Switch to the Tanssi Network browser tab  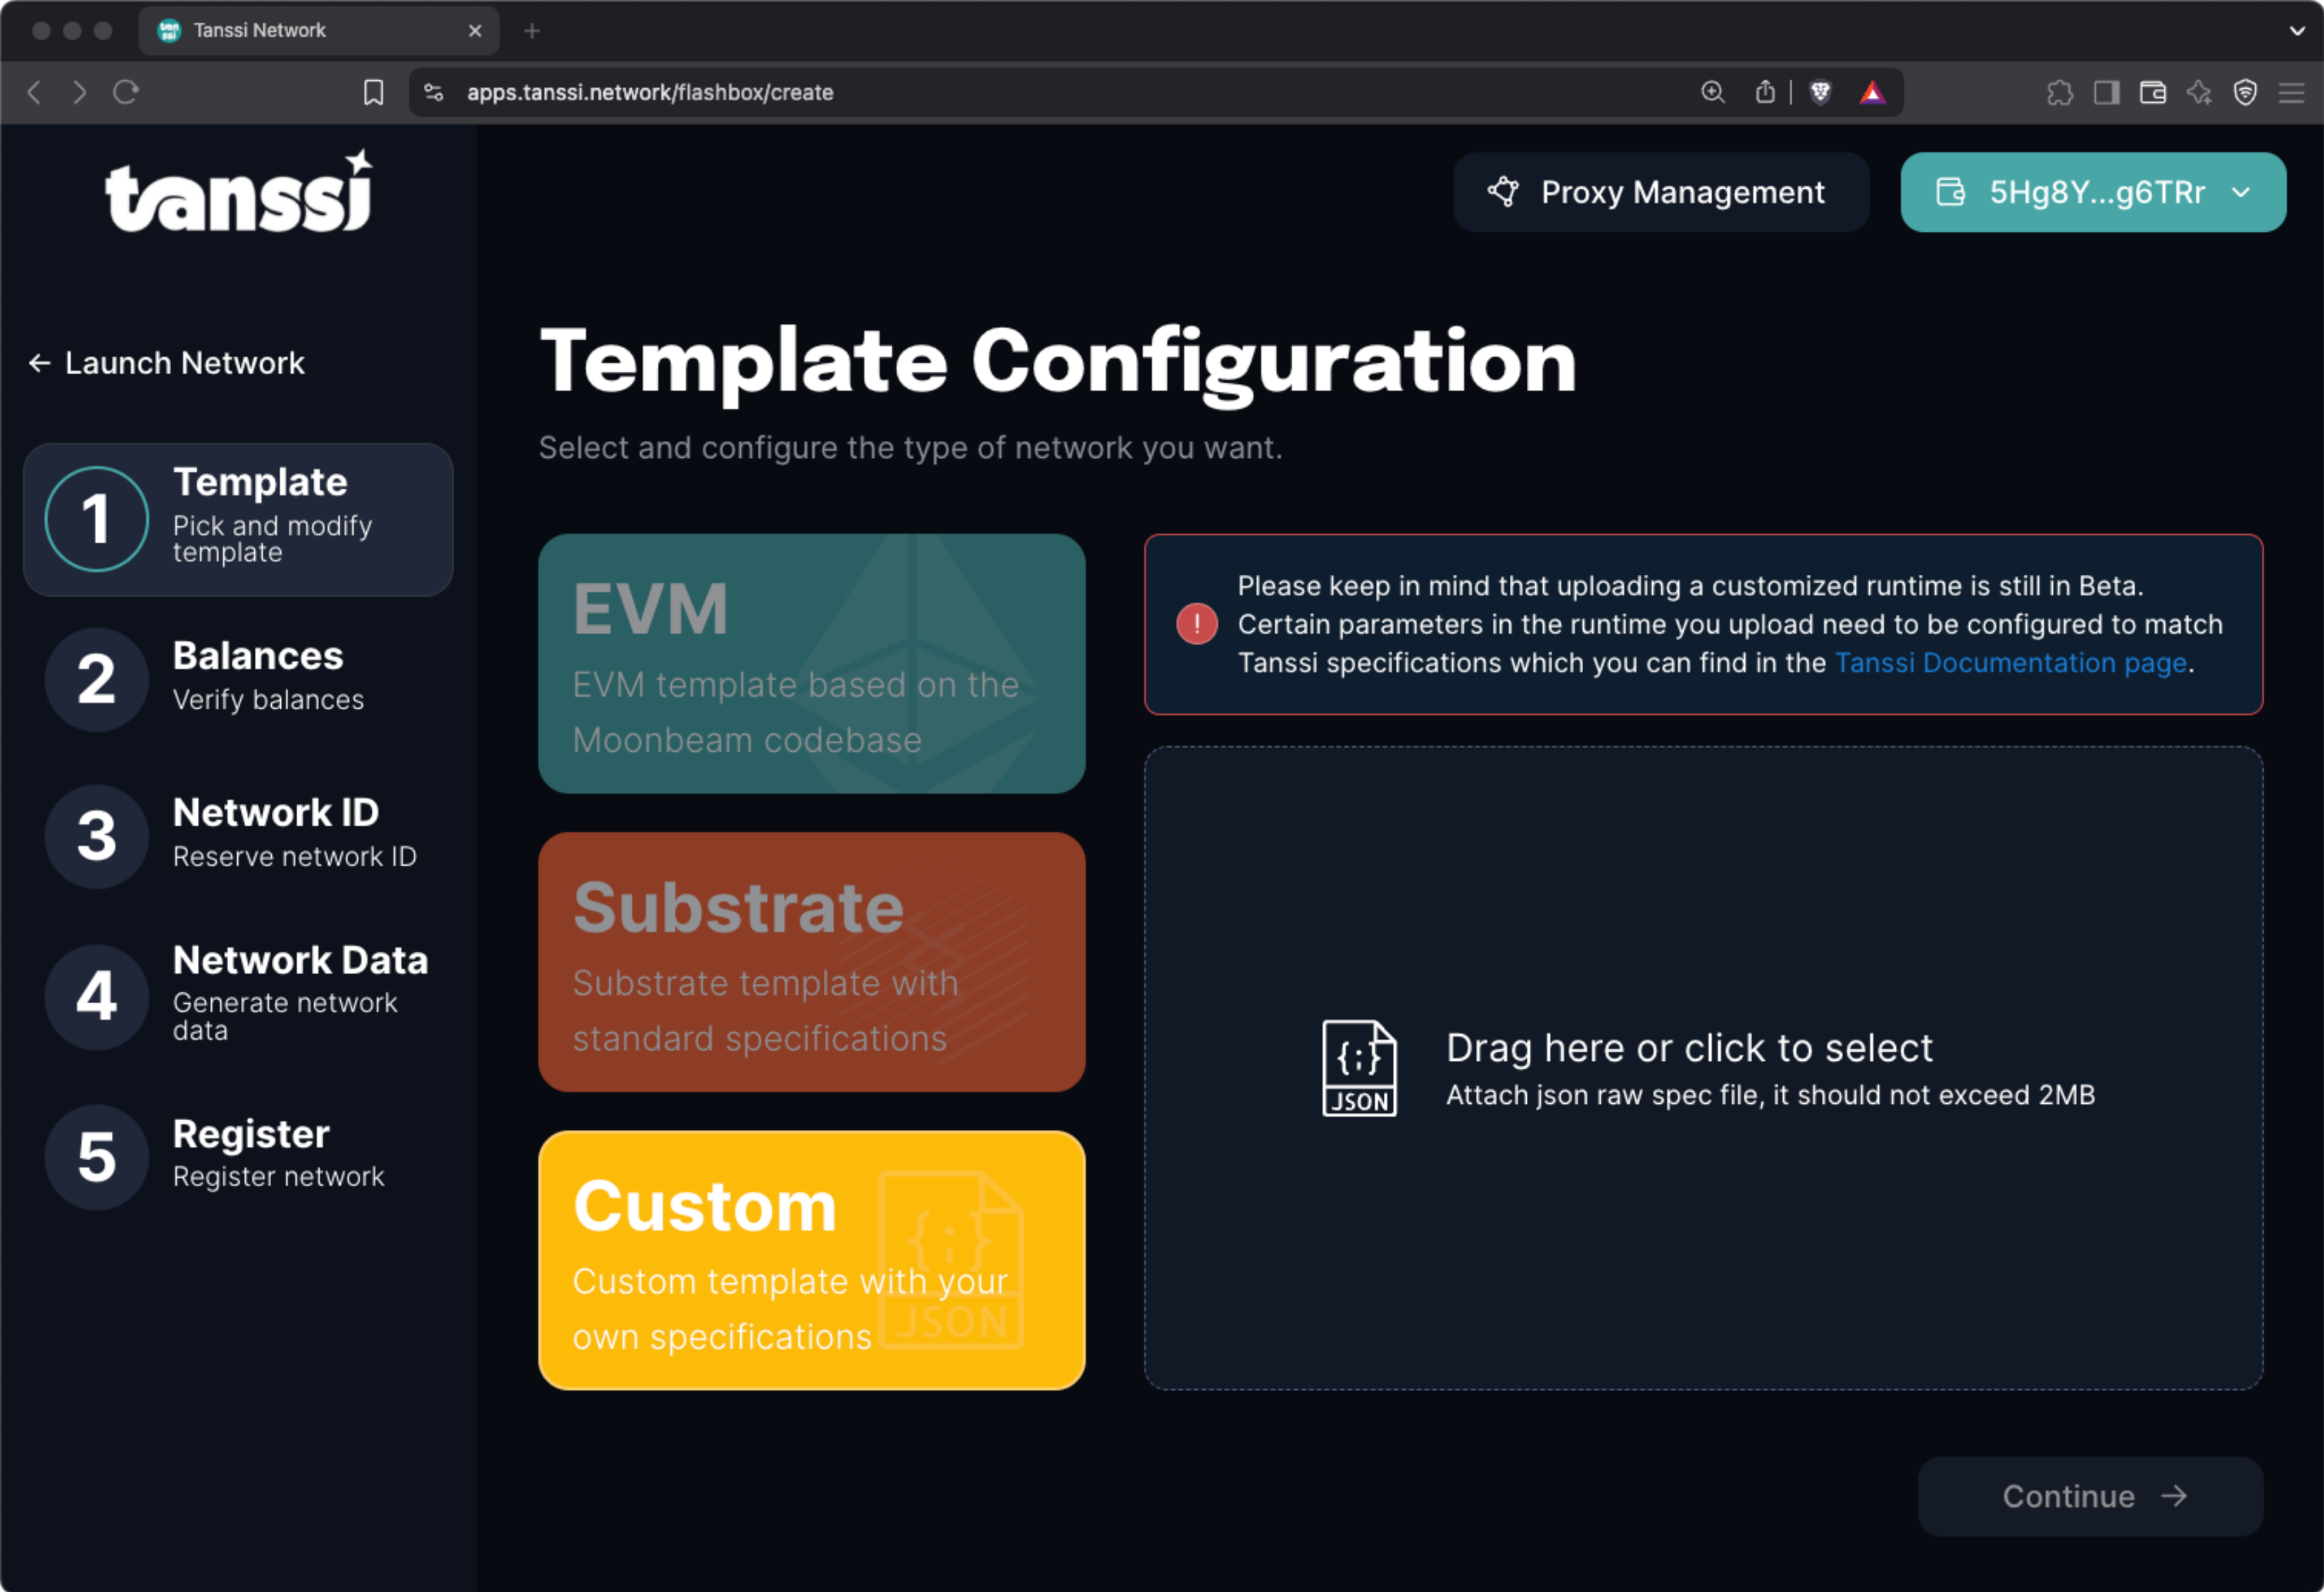pyautogui.click(x=280, y=30)
